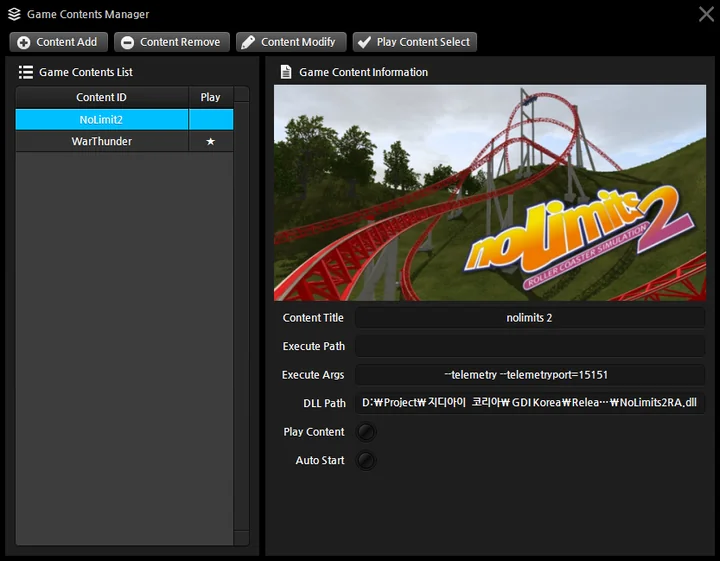Viewport: 720px width, 561px height.
Task: Click the Content Title field
Action: (x=529, y=318)
